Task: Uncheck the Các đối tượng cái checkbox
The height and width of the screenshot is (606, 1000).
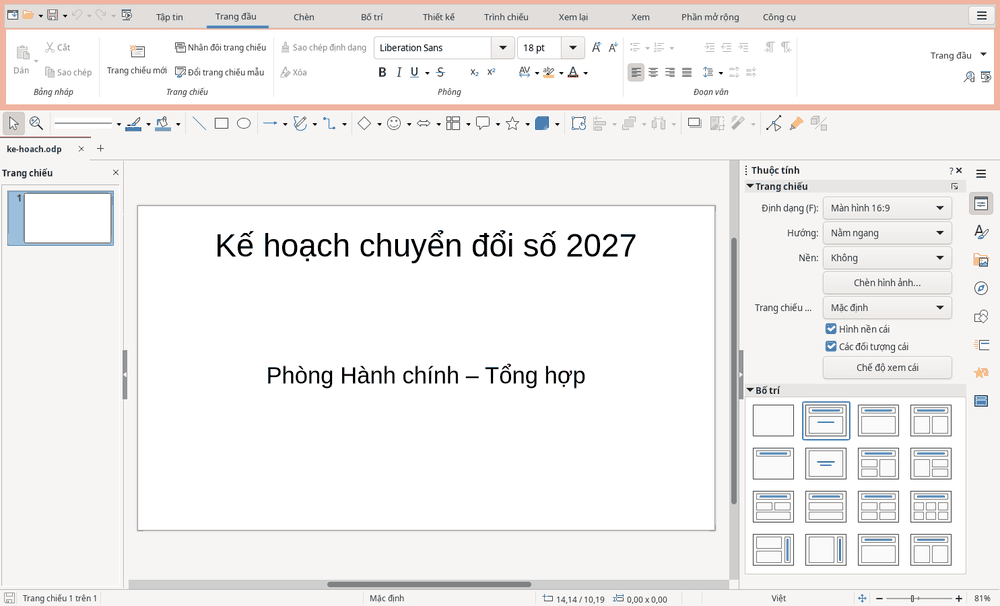Action: pyautogui.click(x=830, y=346)
